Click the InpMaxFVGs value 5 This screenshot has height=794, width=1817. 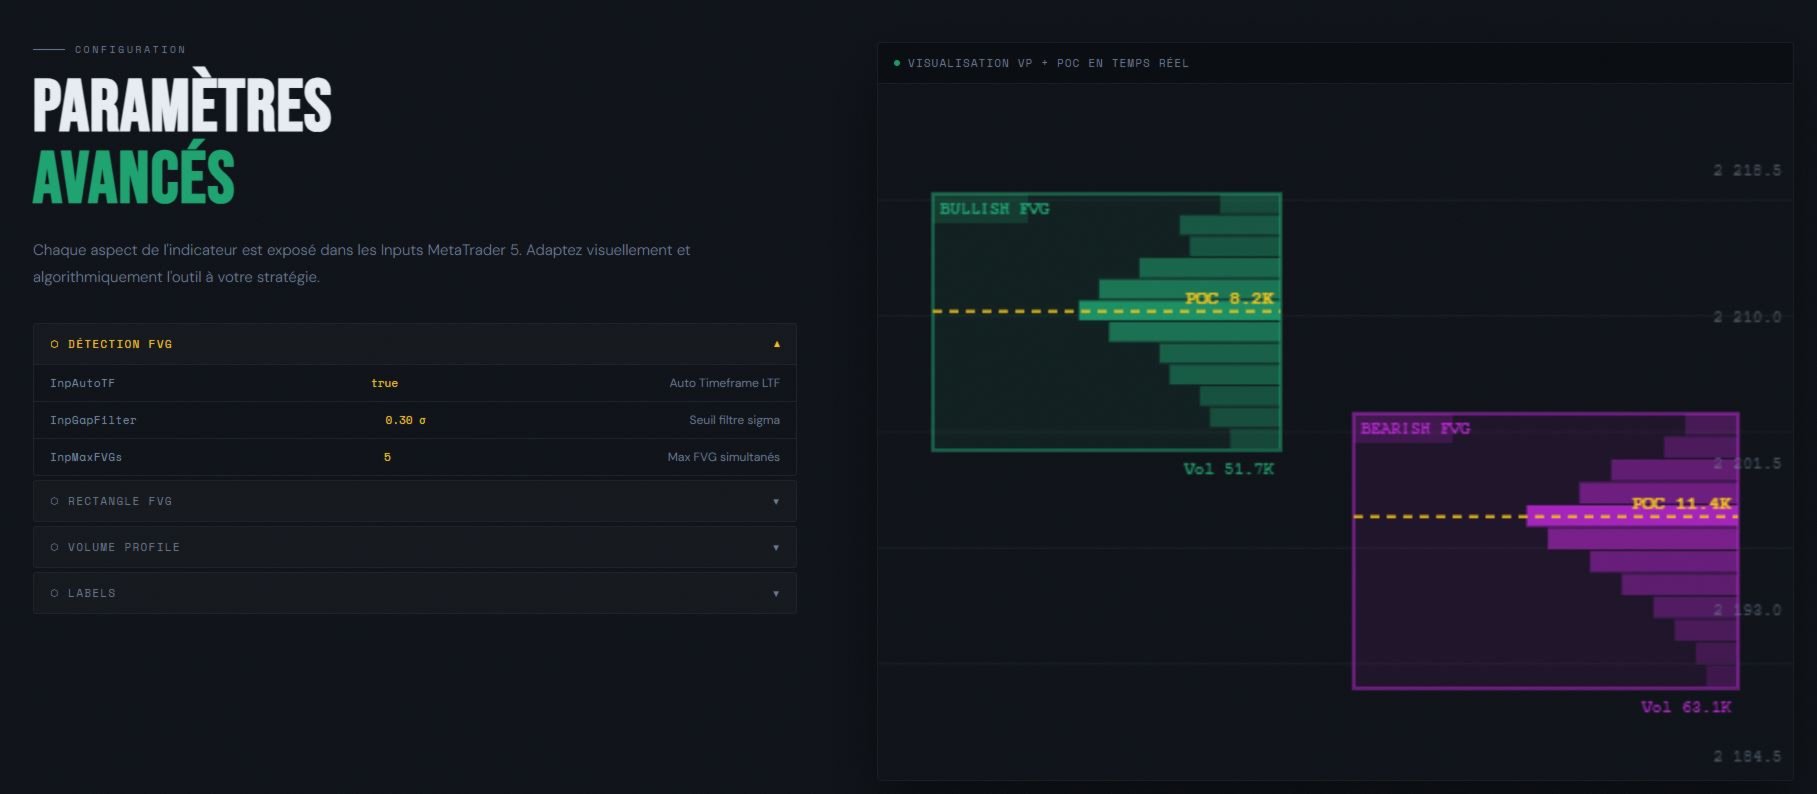click(387, 457)
